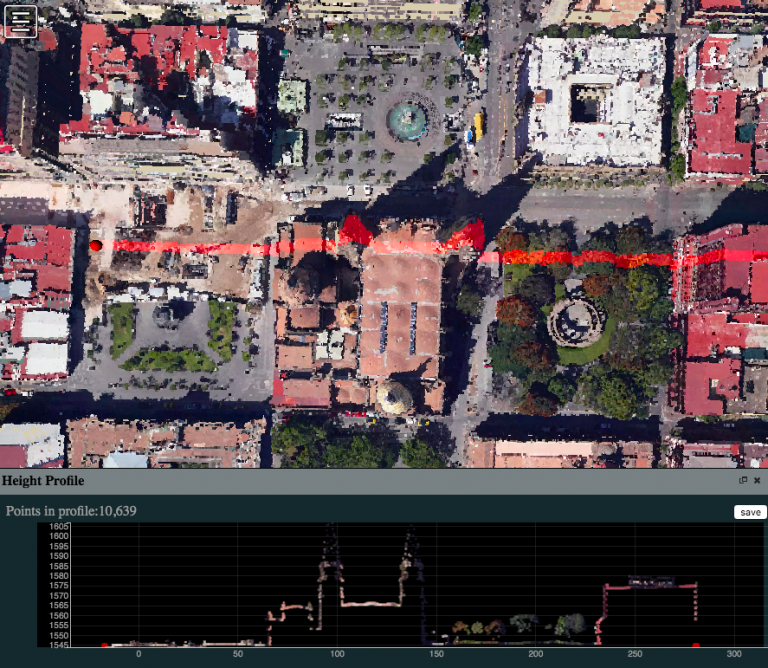Click the 150 distance axis label
This screenshot has width=768, height=668.
[436, 654]
